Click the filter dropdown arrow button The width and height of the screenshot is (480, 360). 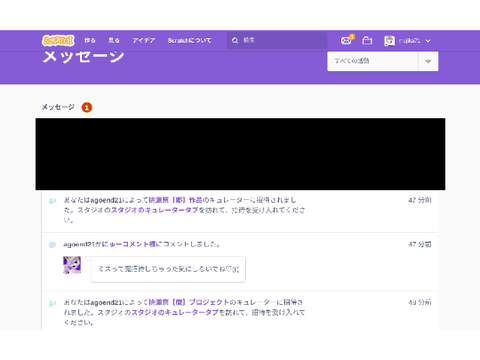[x=428, y=61]
